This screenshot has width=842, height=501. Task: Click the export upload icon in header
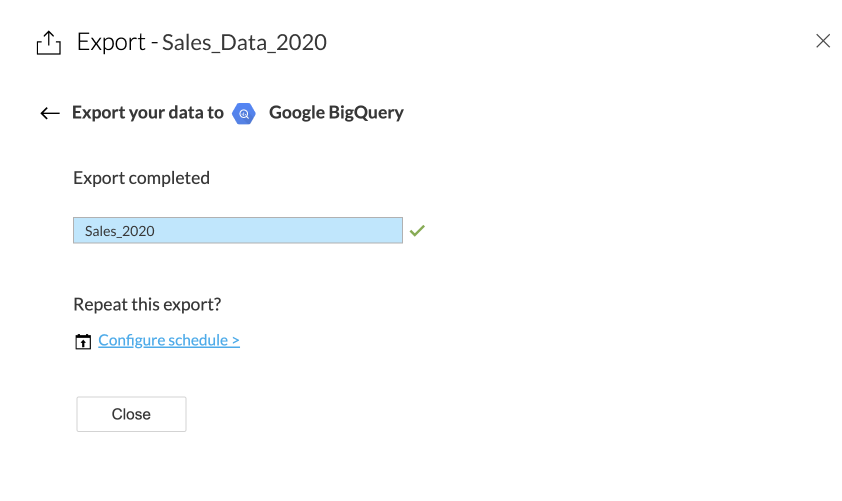(x=48, y=42)
